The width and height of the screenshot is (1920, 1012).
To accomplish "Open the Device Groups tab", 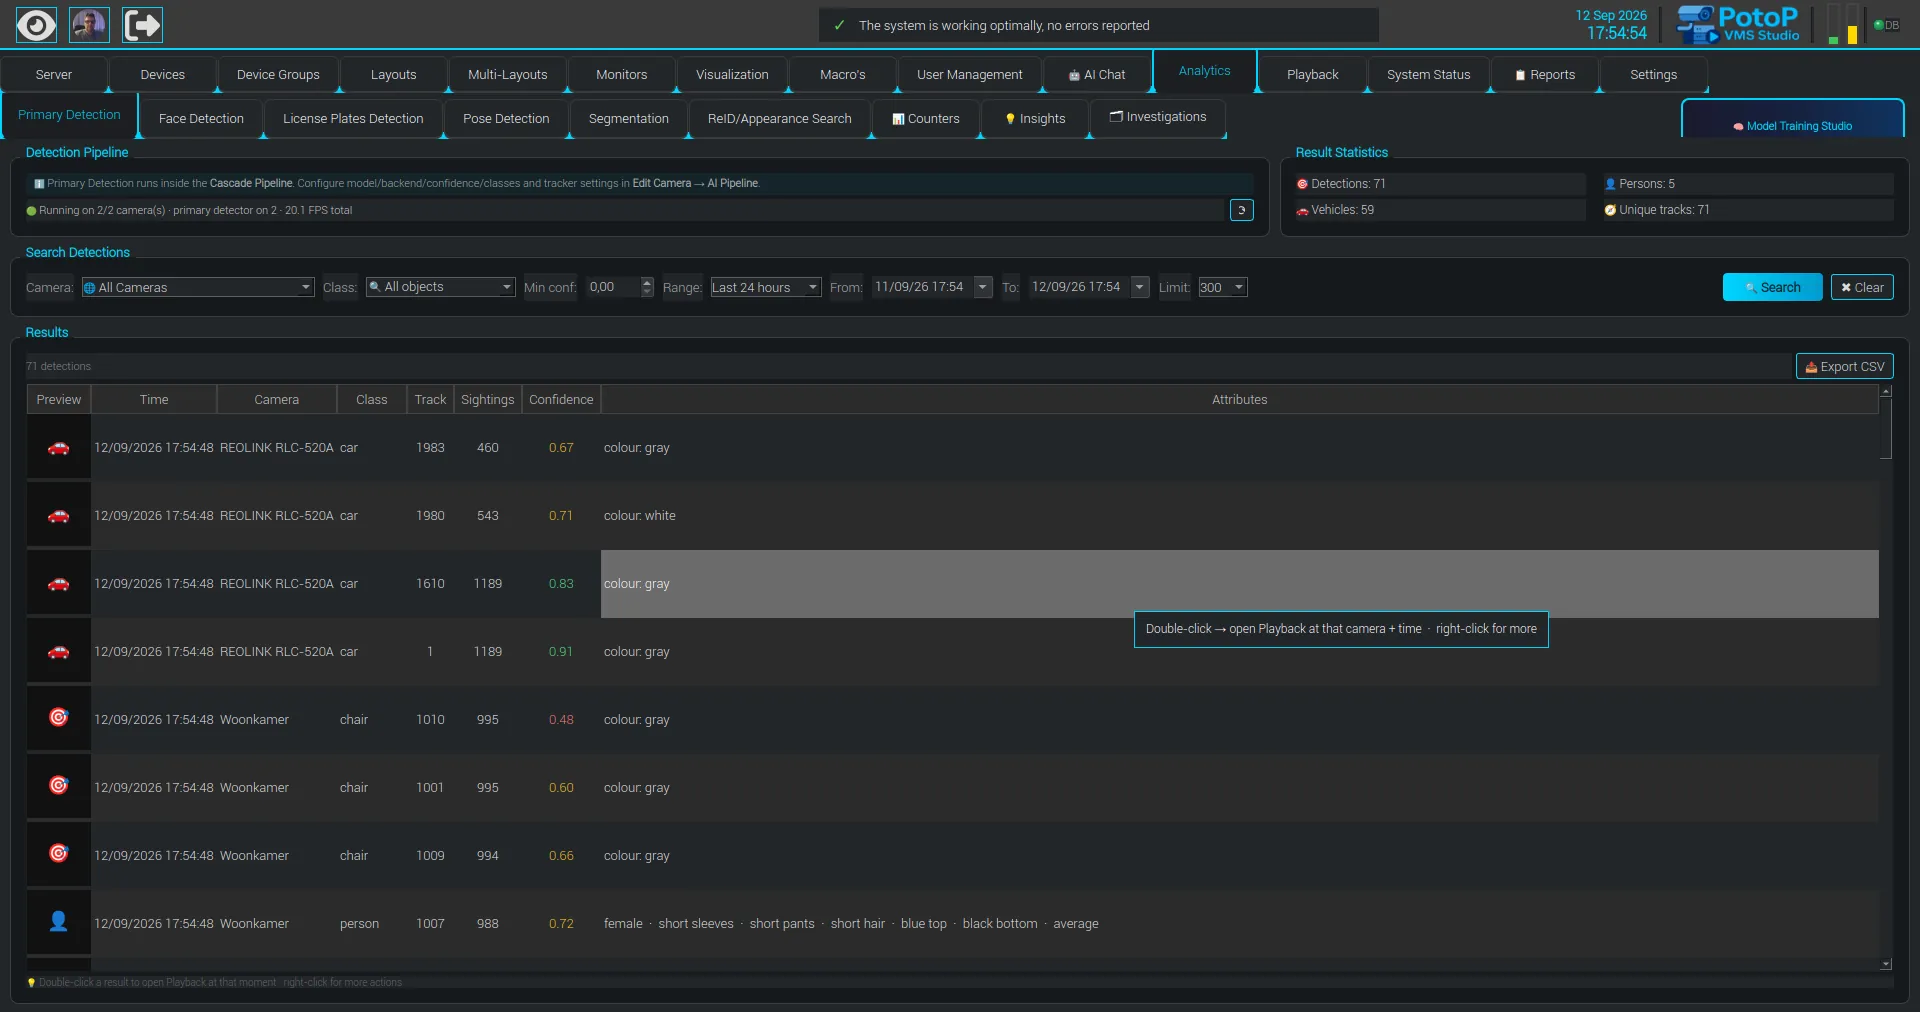I will (278, 75).
